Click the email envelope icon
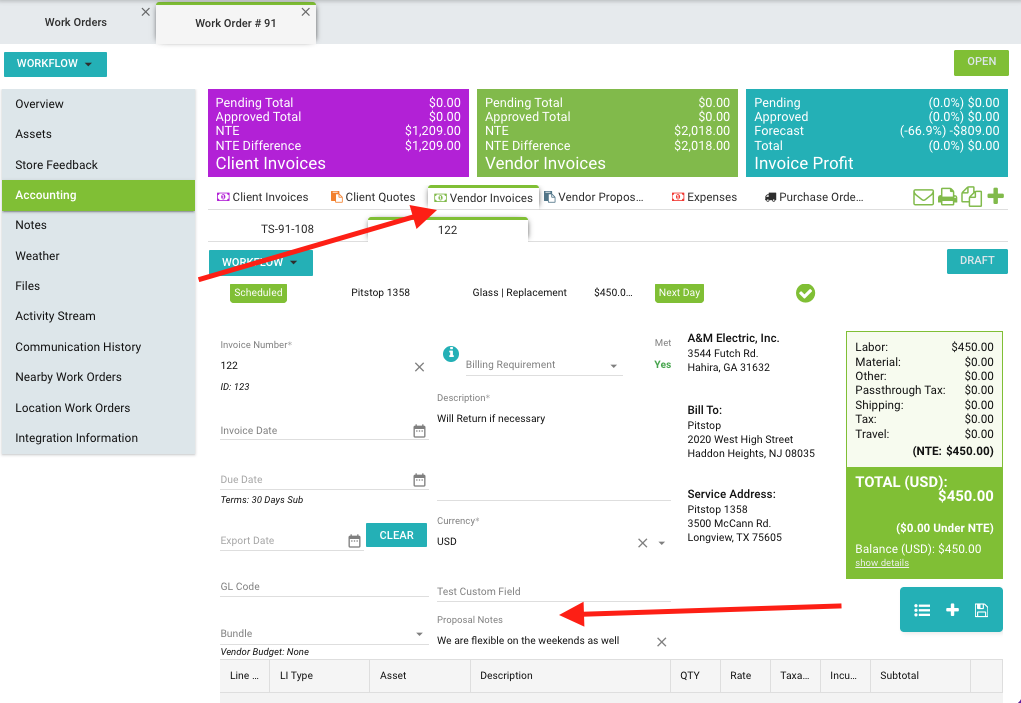The width and height of the screenshot is (1021, 703). pos(923,197)
